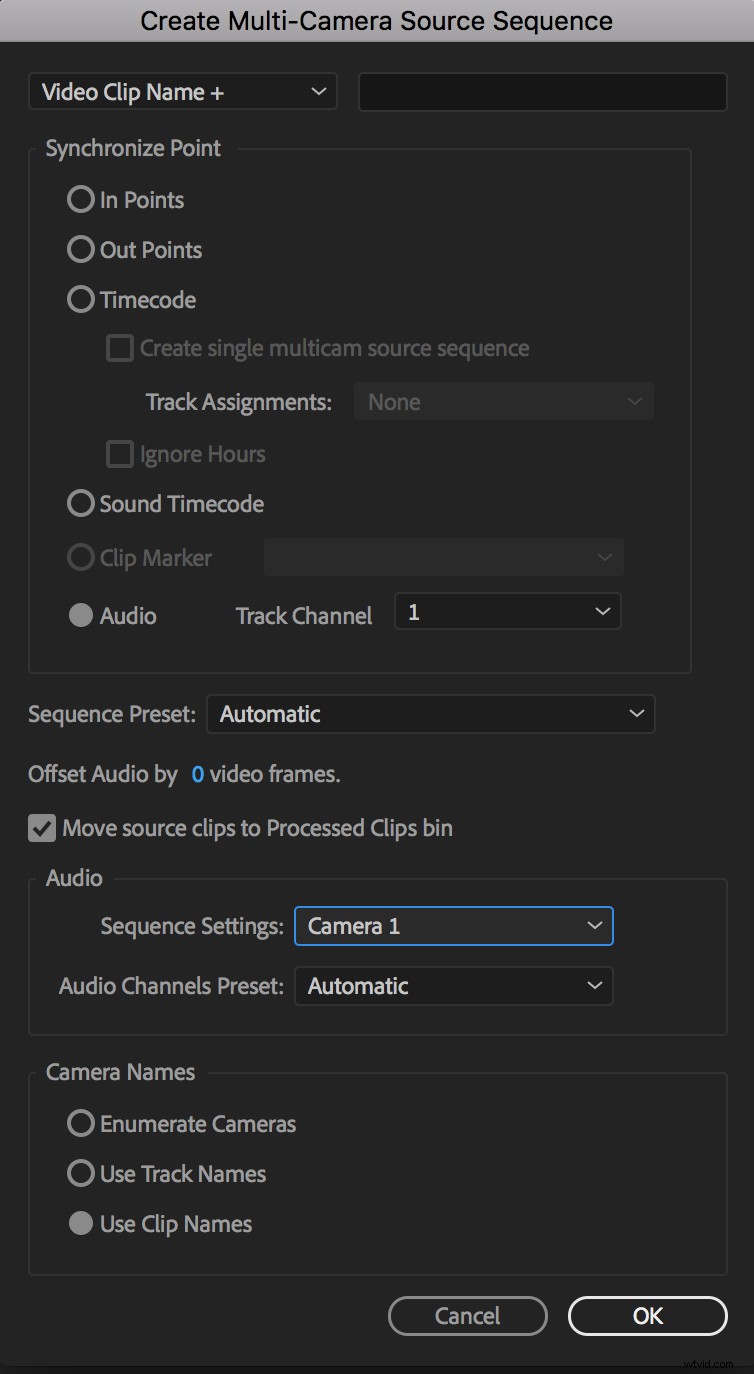Select Sound Timecode synchronization

(80, 503)
